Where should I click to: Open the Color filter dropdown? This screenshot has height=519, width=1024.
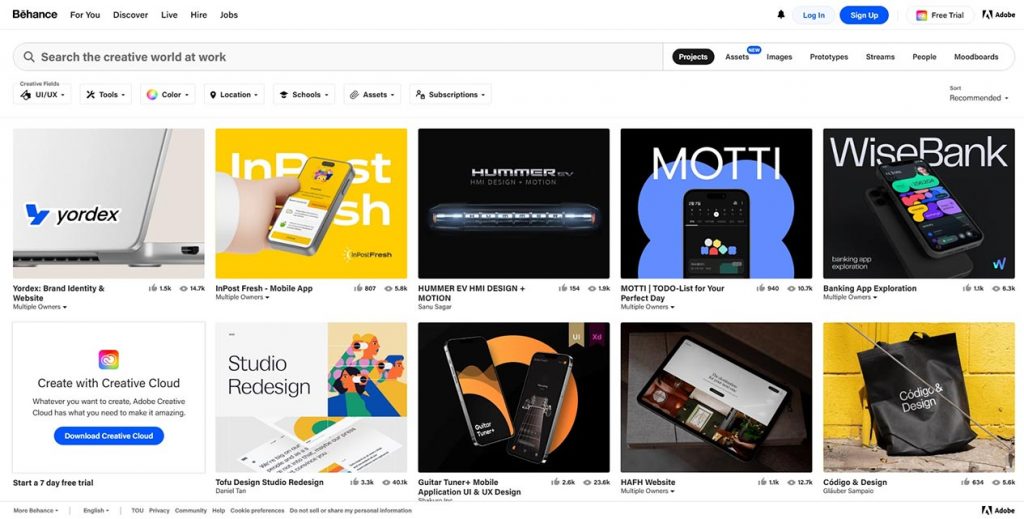pos(168,95)
